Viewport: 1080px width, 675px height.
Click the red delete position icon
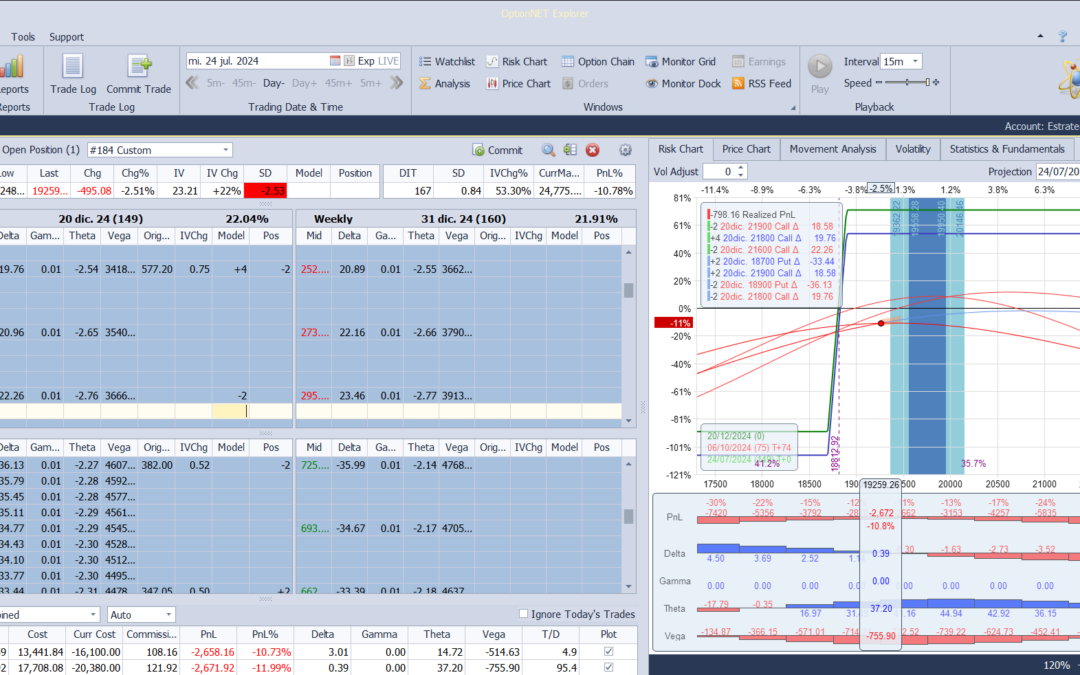point(592,150)
